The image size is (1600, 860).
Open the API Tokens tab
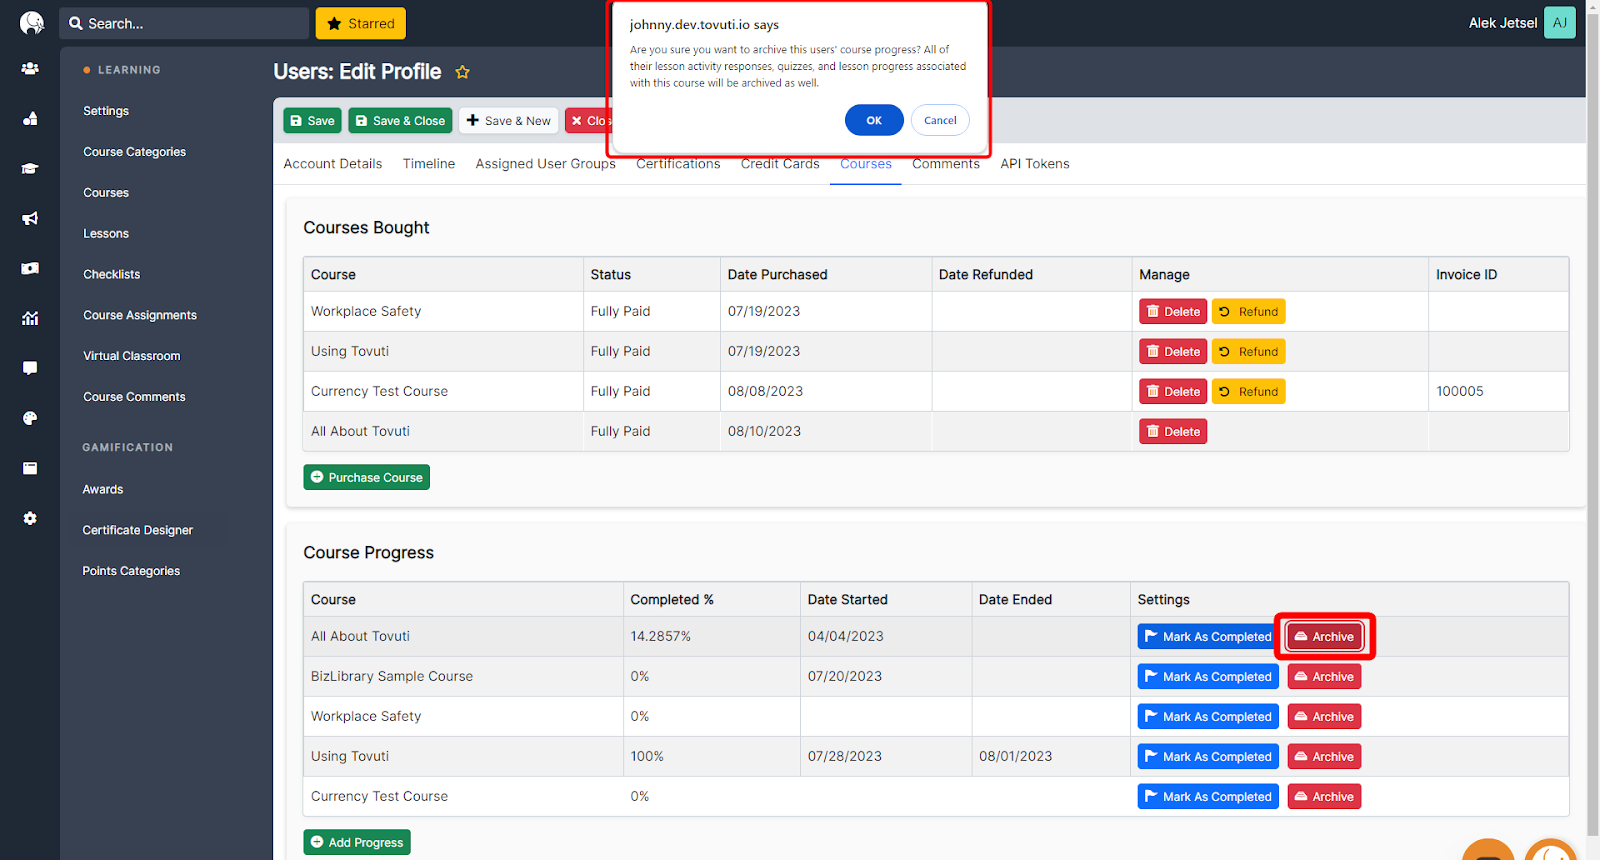[1034, 164]
